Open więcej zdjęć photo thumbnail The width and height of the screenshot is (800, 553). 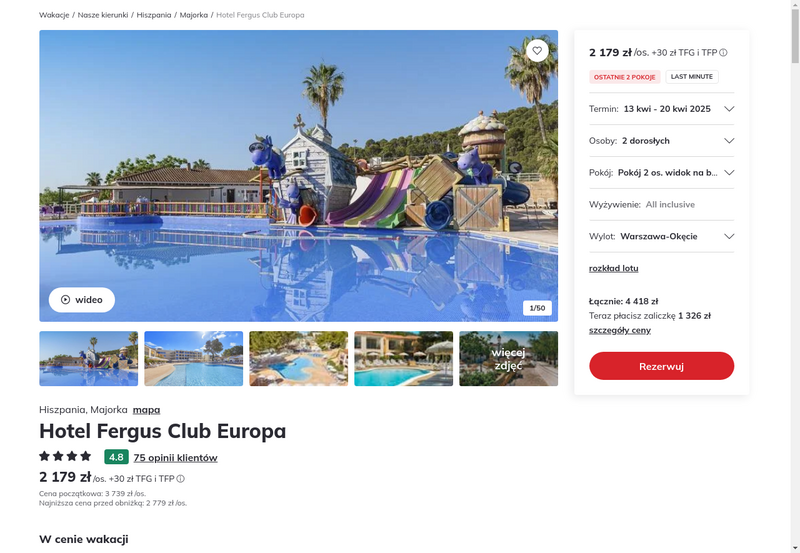pyautogui.click(x=508, y=359)
